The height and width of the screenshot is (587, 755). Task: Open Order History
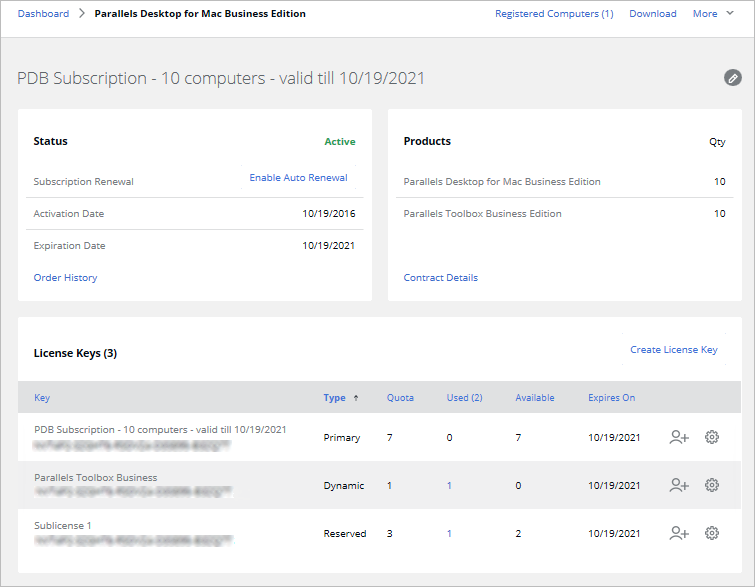pyautogui.click(x=65, y=278)
